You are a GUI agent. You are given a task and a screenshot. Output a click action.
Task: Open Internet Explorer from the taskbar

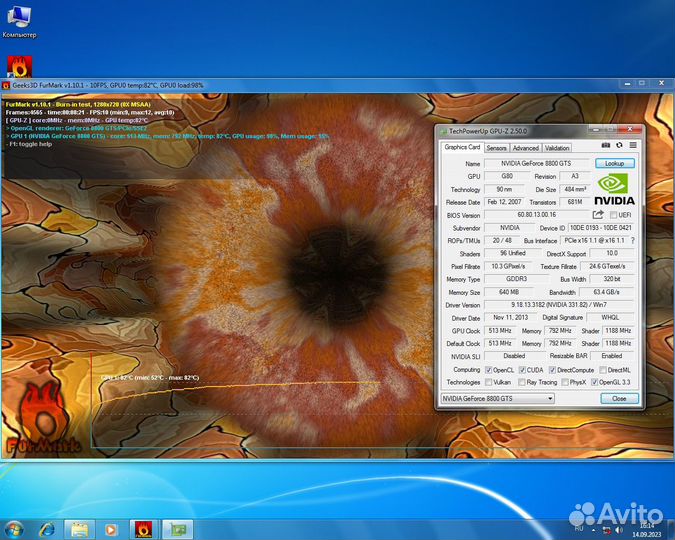pyautogui.click(x=46, y=527)
